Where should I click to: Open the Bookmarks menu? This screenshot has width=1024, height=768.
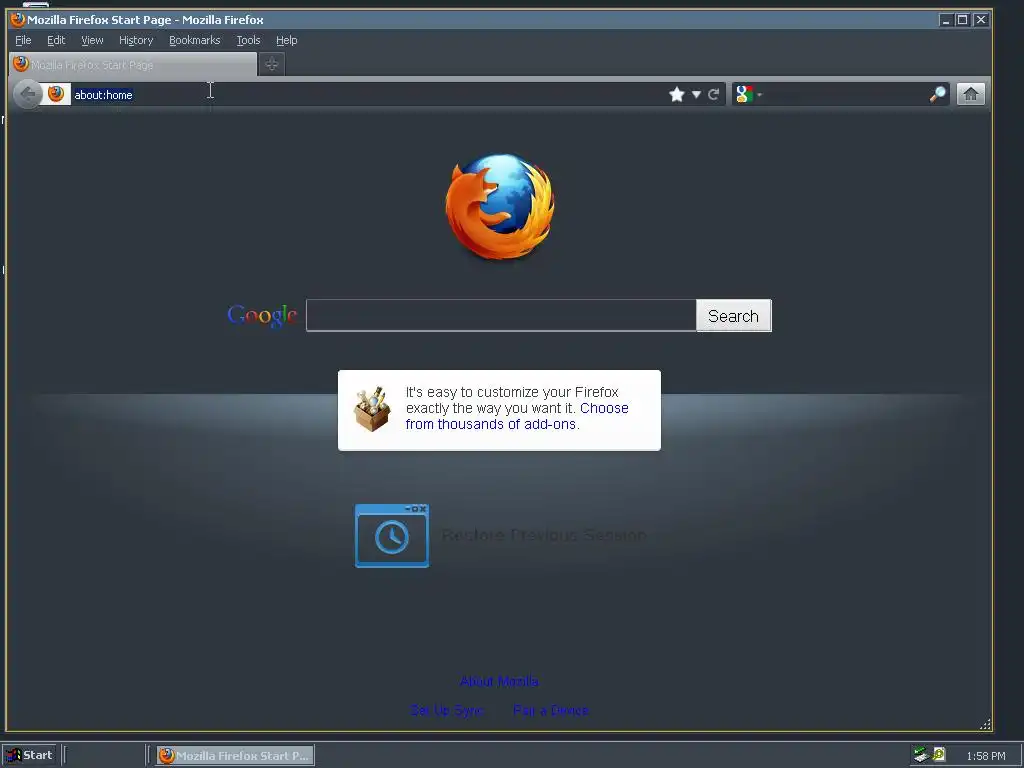tap(195, 40)
